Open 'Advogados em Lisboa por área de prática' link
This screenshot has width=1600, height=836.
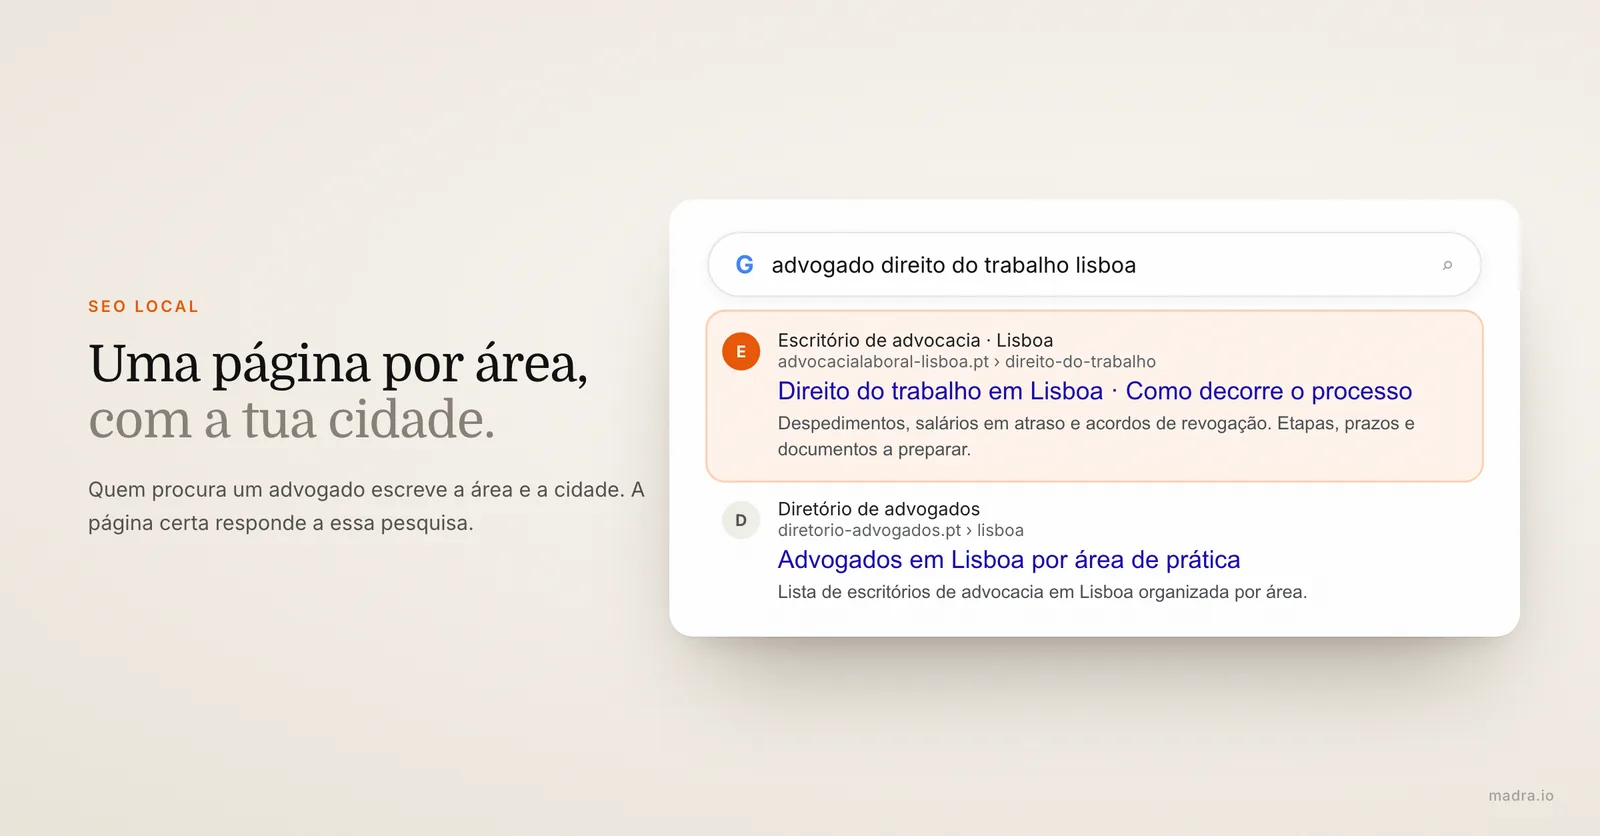pyautogui.click(x=1009, y=560)
